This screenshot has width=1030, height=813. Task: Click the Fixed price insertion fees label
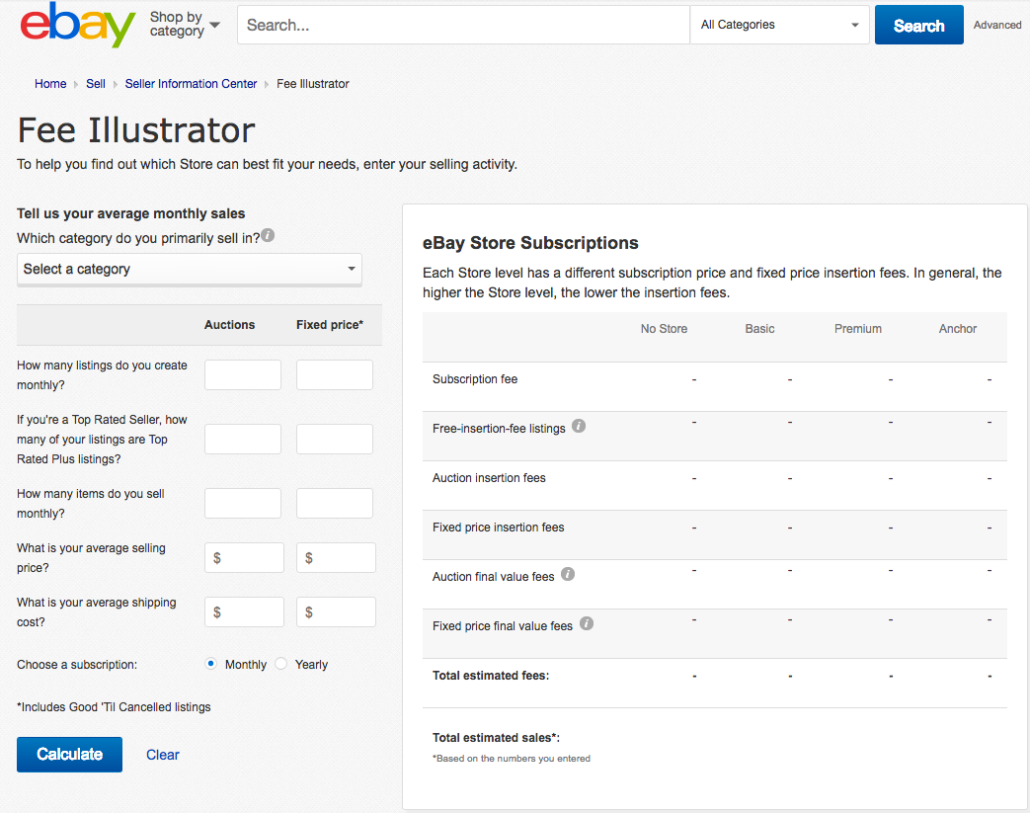(x=498, y=527)
